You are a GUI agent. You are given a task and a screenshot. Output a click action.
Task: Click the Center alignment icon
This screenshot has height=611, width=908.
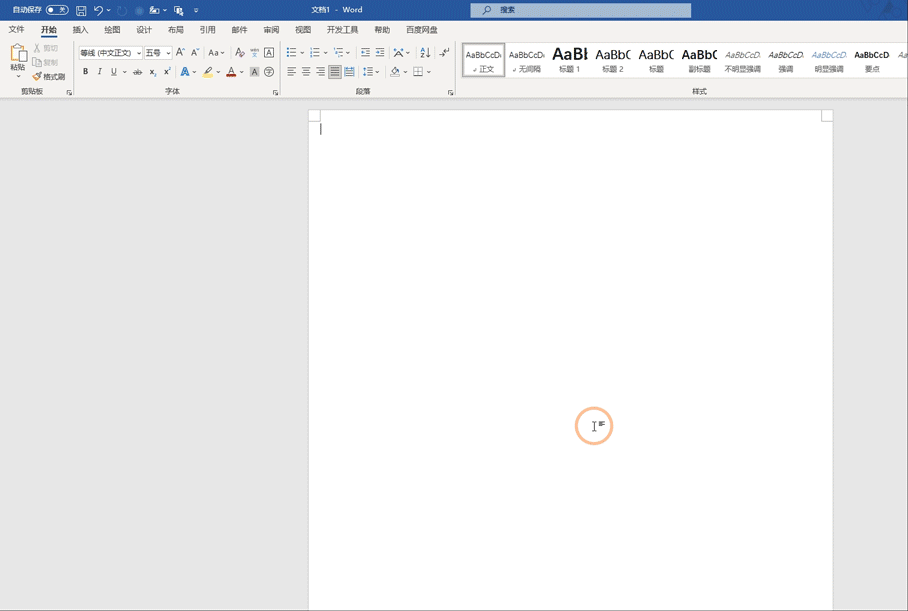pyautogui.click(x=306, y=72)
